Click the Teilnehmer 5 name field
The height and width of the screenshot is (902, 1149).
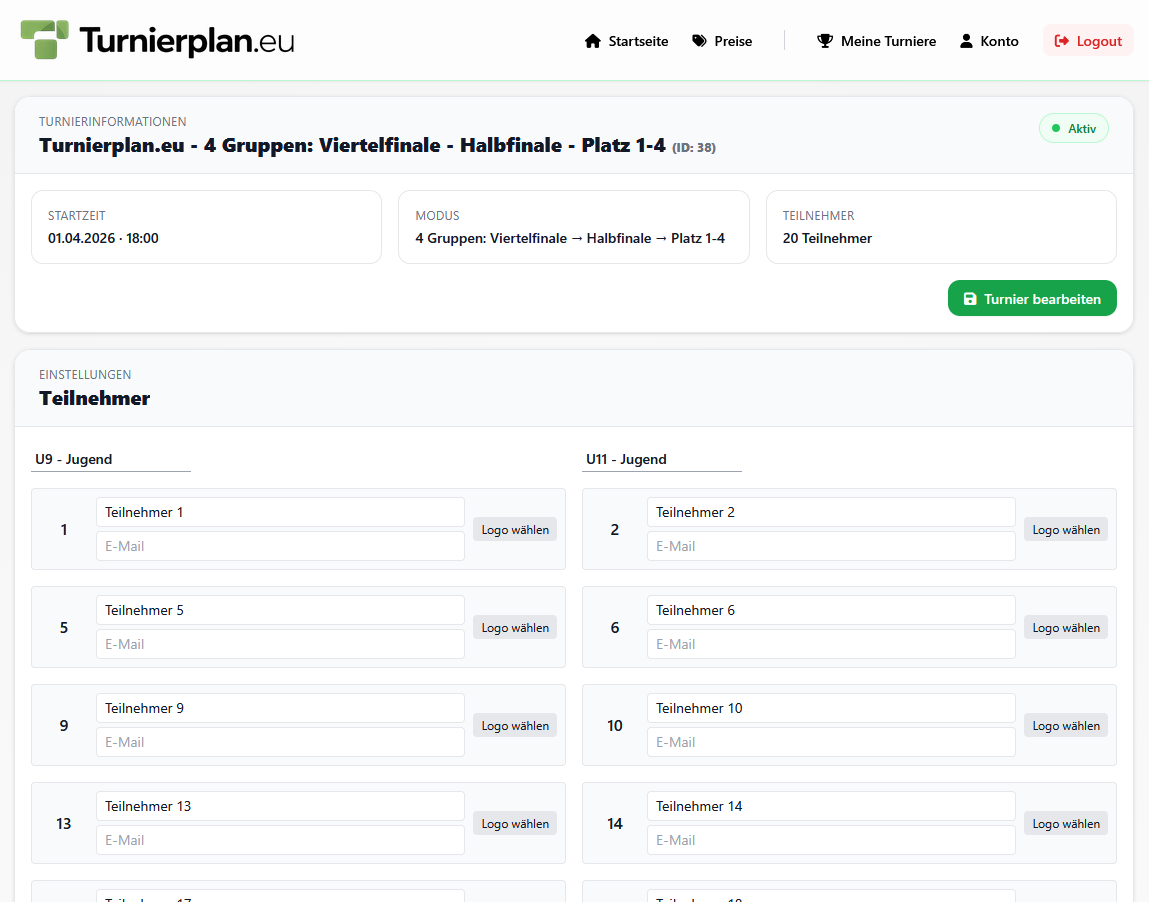280,610
